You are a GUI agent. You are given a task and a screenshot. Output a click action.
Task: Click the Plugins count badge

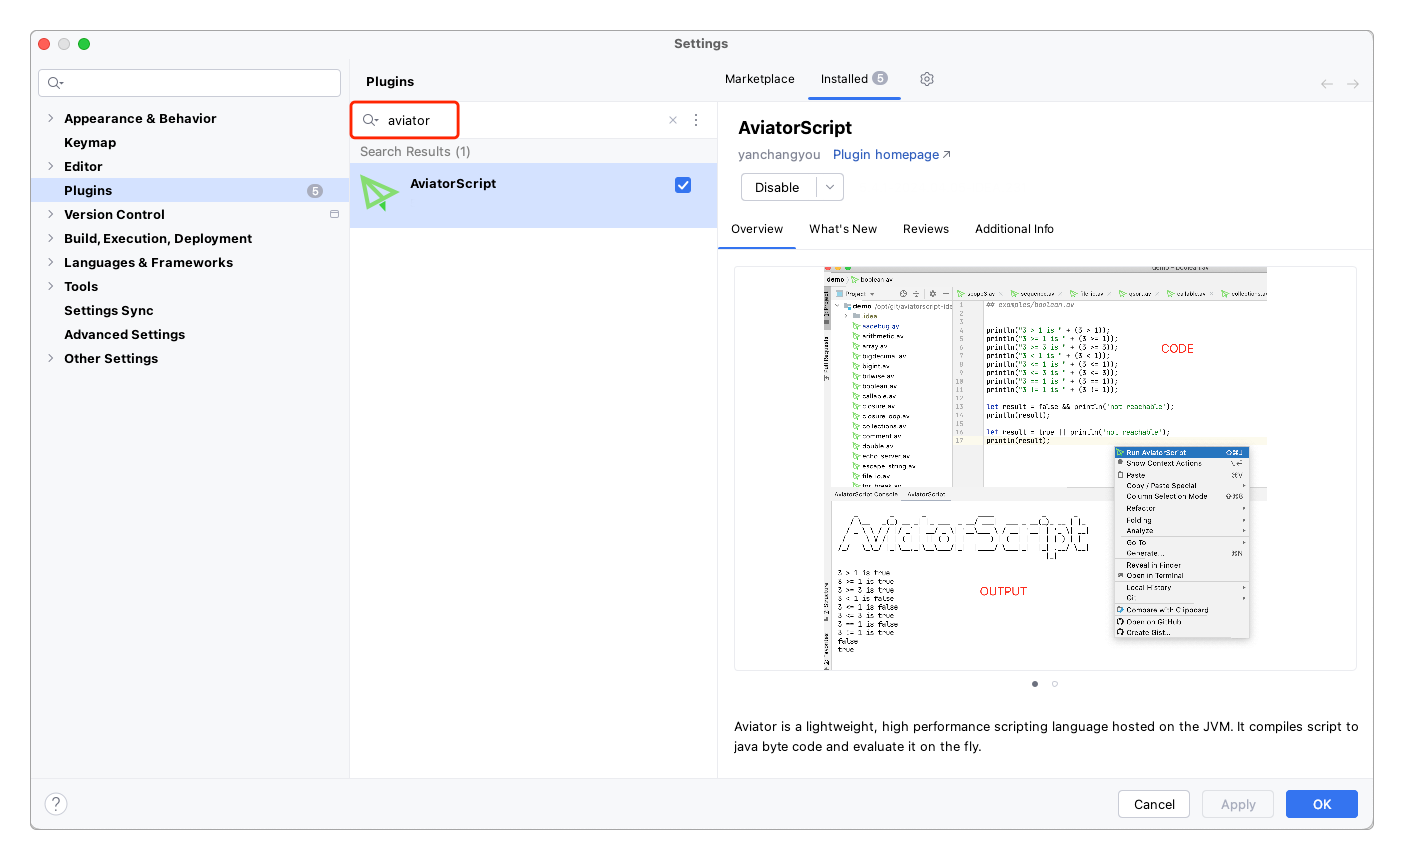click(315, 190)
